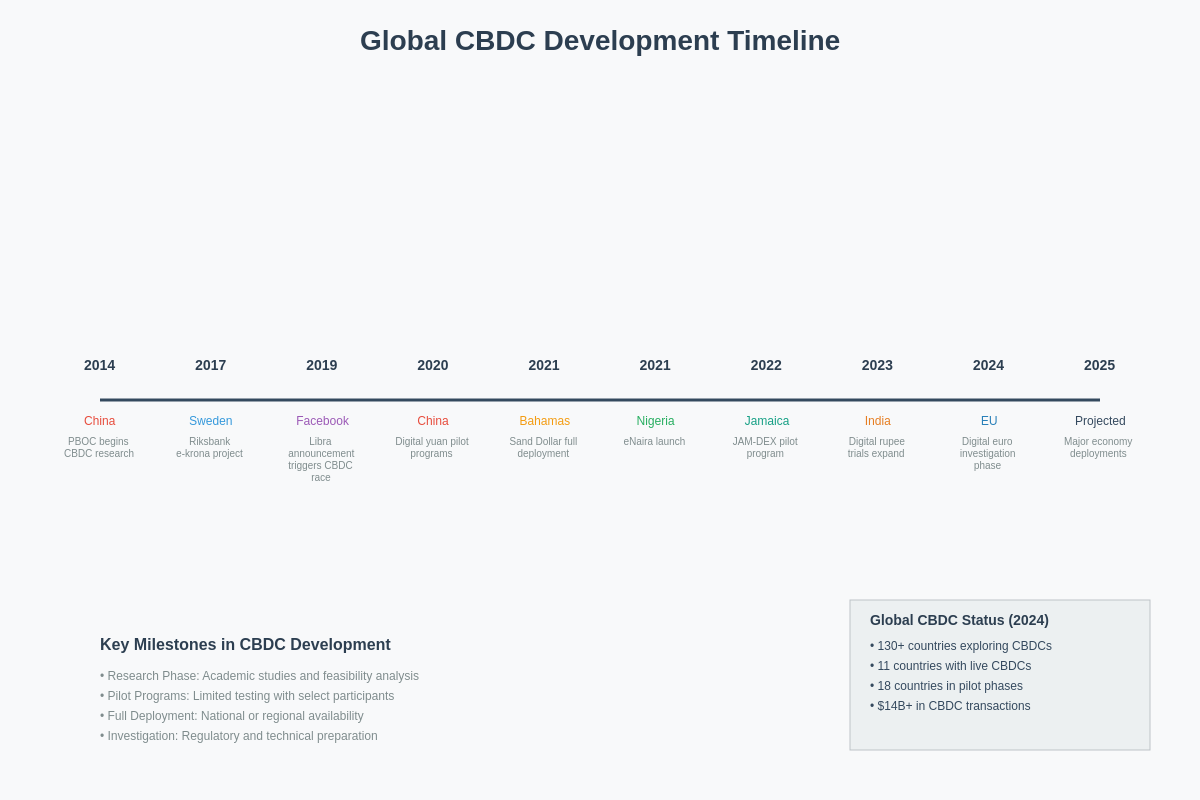The width and height of the screenshot is (1200, 800).
Task: Click '11 countries with live CBDCs' line
Action: 950,666
